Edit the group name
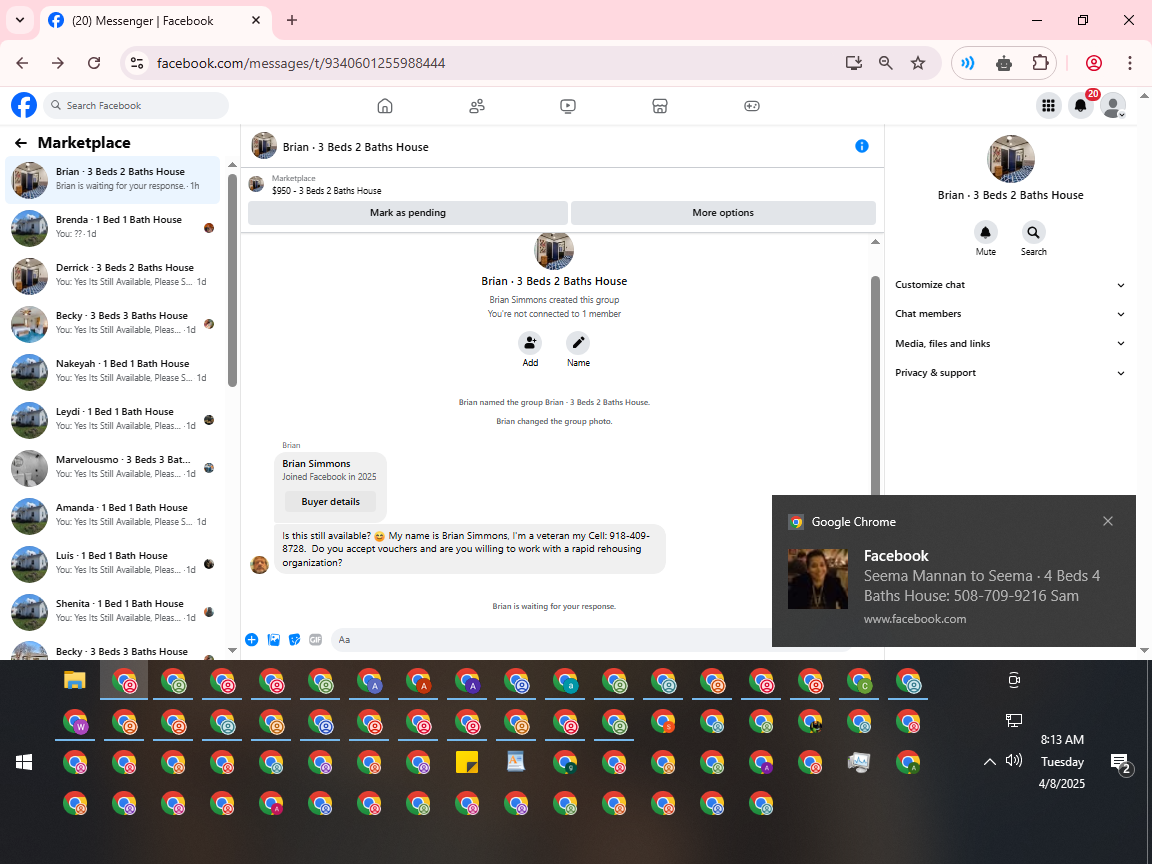1152x864 pixels. pos(578,343)
